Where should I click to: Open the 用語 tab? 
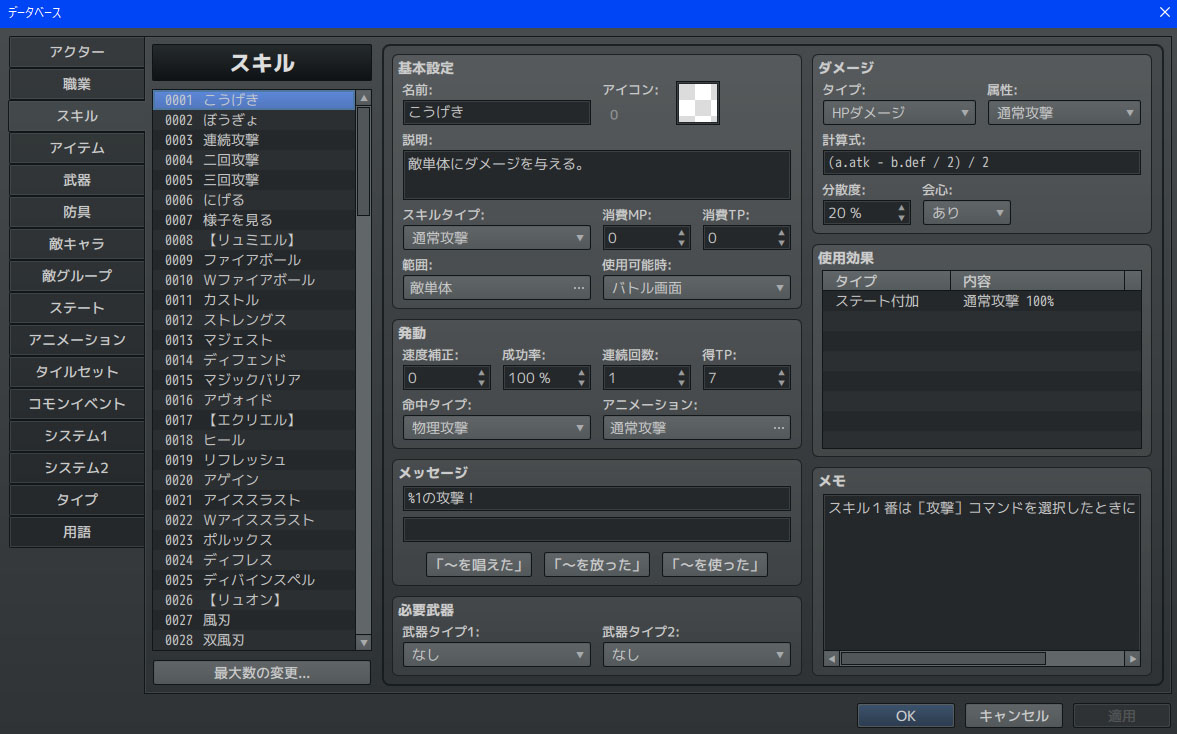click(77, 531)
